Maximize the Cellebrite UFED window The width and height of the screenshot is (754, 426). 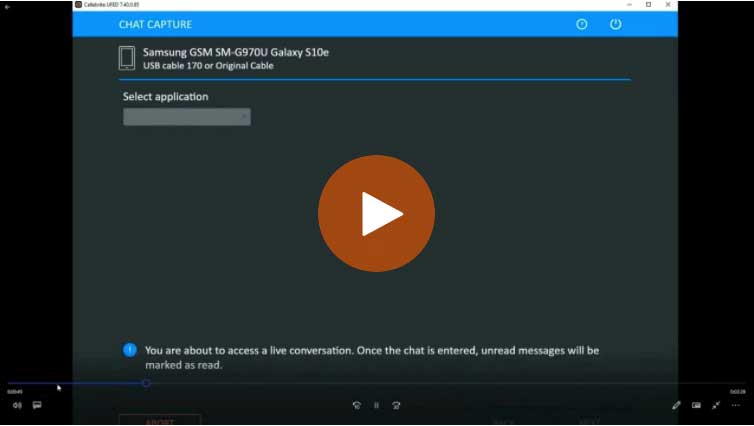click(x=648, y=4)
